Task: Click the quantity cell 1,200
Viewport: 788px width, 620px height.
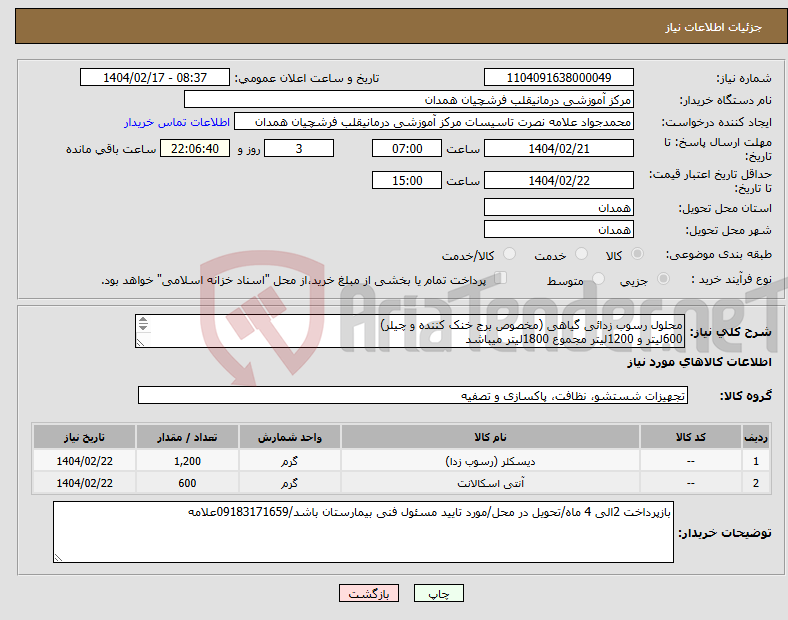Action: (x=187, y=461)
